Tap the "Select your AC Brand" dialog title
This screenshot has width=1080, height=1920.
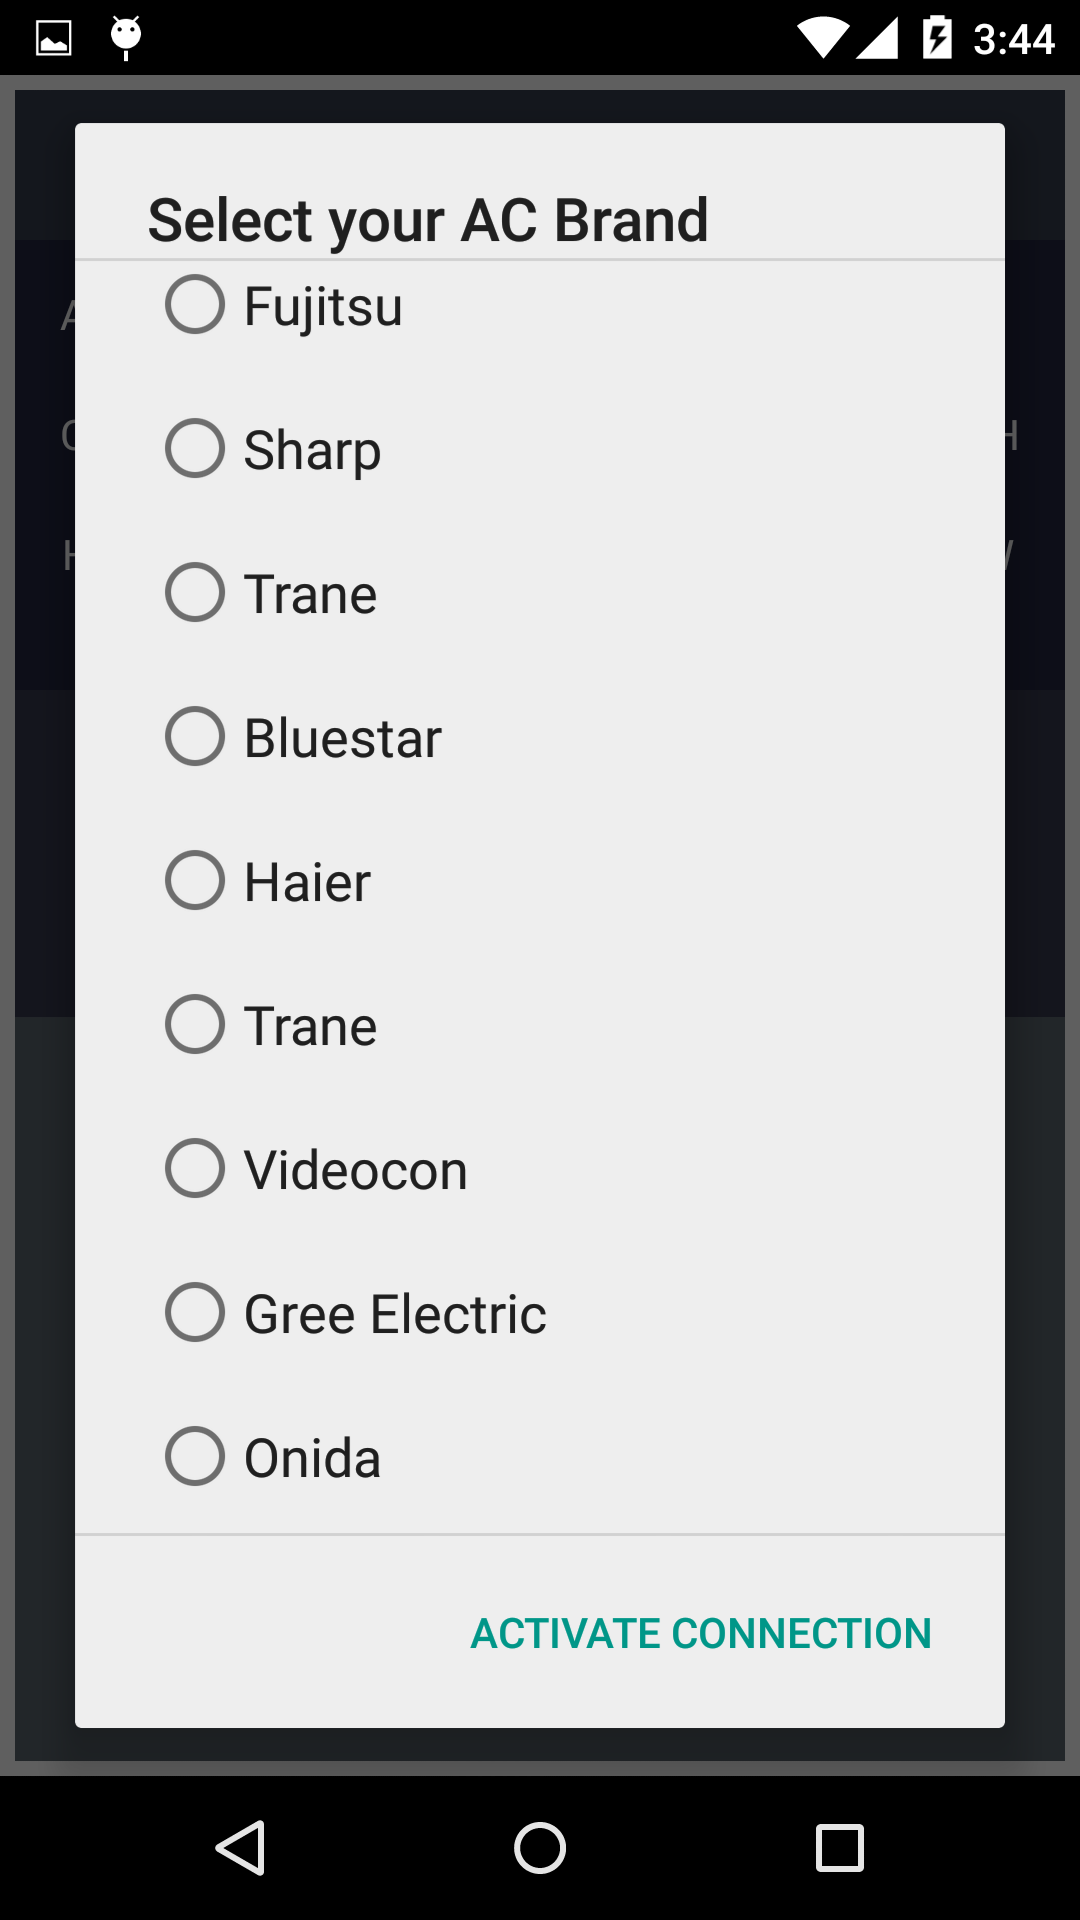(428, 220)
